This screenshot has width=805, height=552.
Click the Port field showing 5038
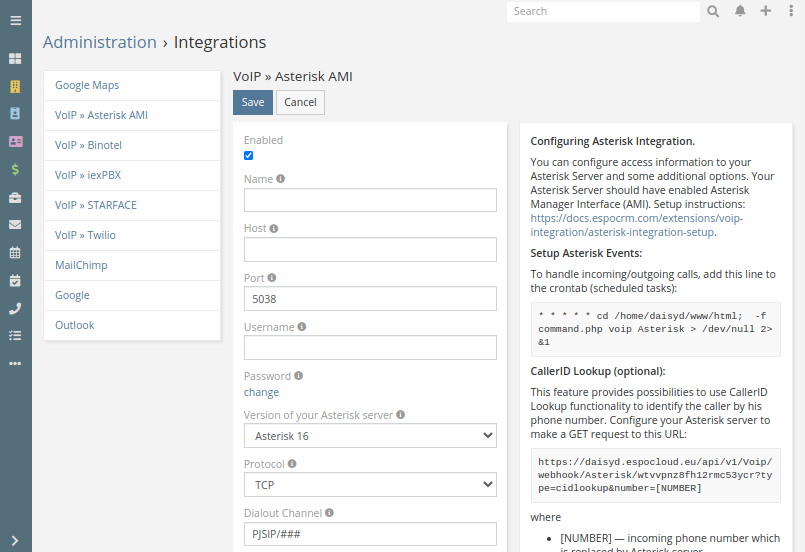pyautogui.click(x=370, y=299)
